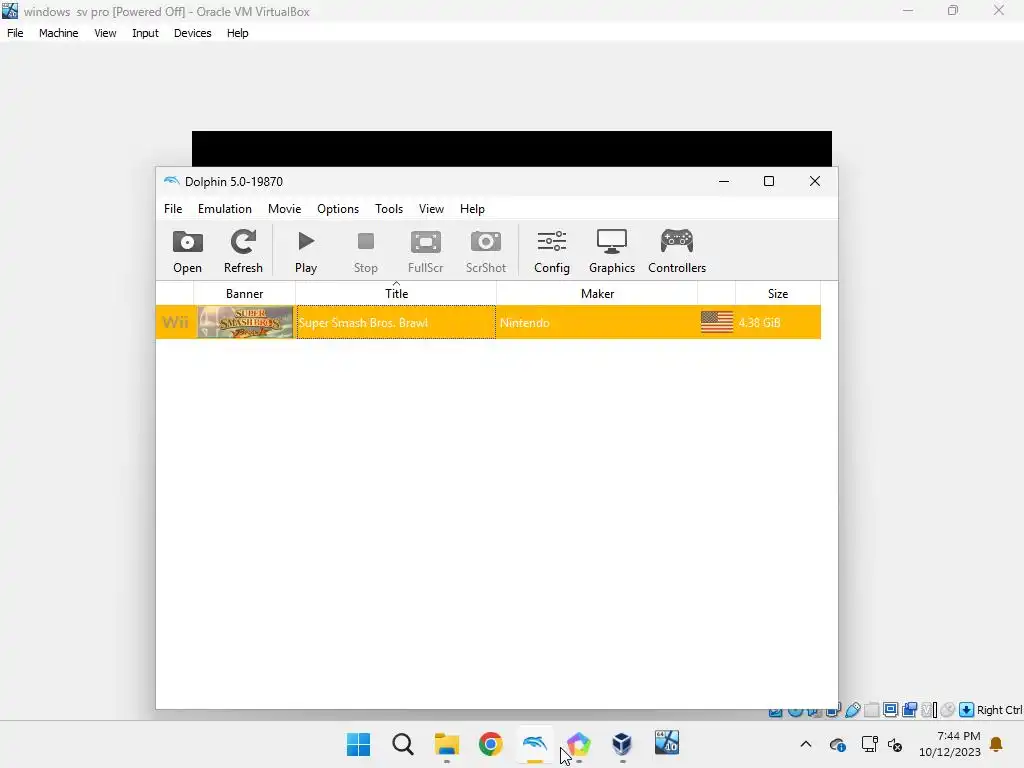The height and width of the screenshot is (768, 1024).
Task: Click the VirtualBox recording status icon
Action: pos(909,710)
